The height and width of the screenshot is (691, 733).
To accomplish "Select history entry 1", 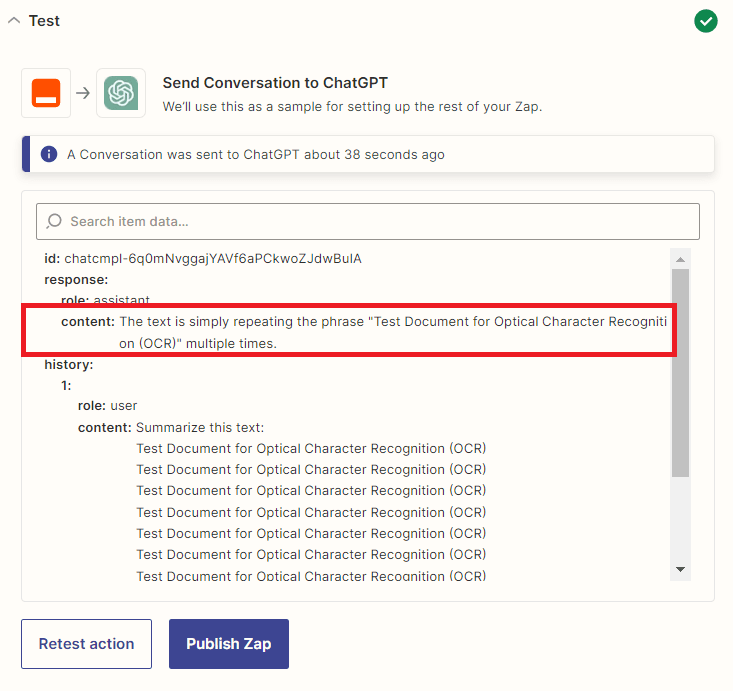I will pos(66,385).
